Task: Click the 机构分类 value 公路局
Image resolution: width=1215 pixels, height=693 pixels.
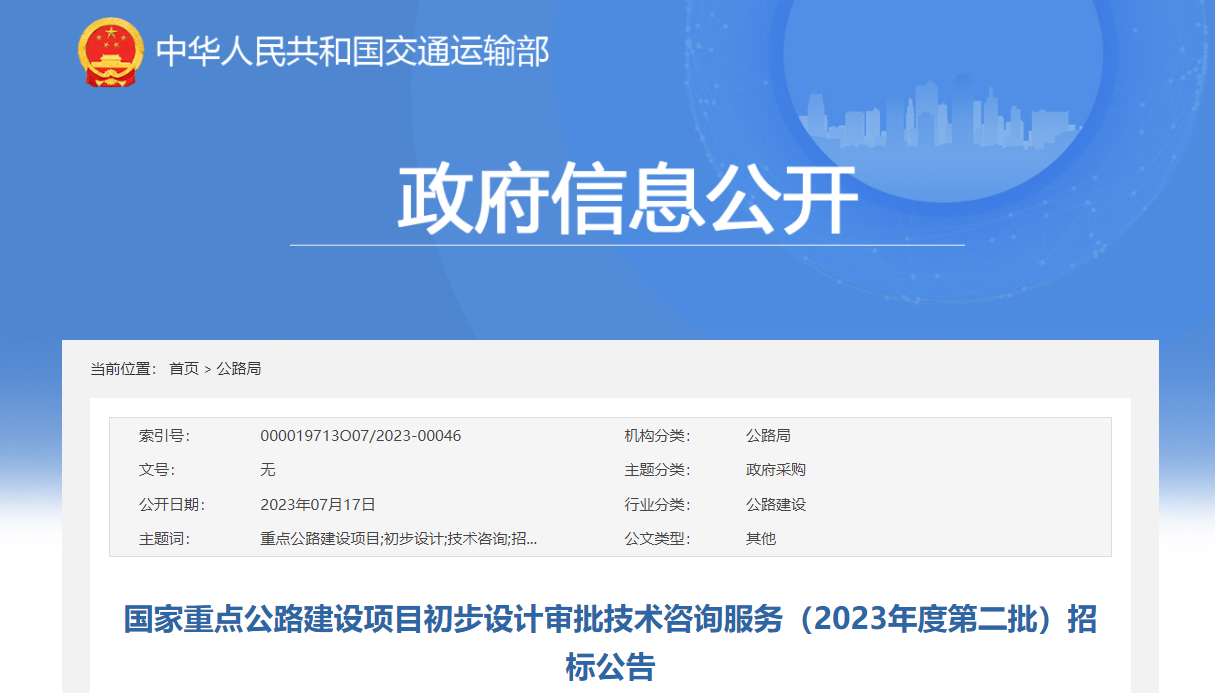Action: click(768, 436)
